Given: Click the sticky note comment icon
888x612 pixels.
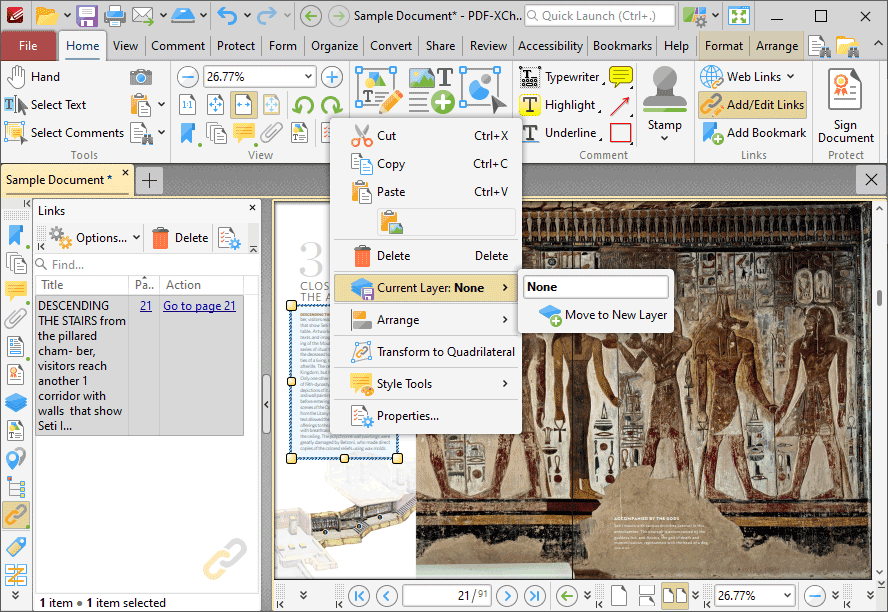Looking at the screenshot, I should pyautogui.click(x=621, y=76).
